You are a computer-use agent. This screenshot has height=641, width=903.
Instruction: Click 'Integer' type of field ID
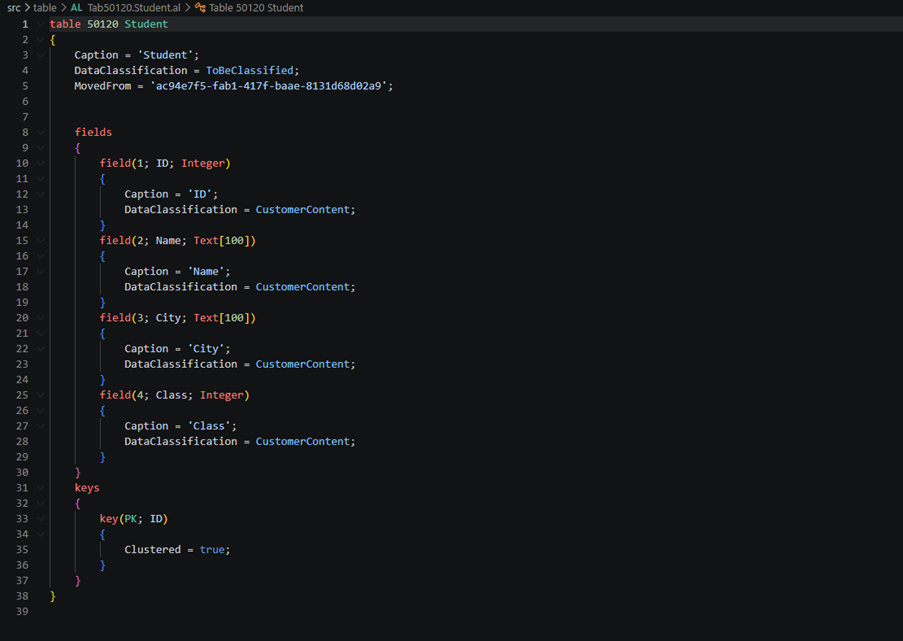(x=203, y=164)
